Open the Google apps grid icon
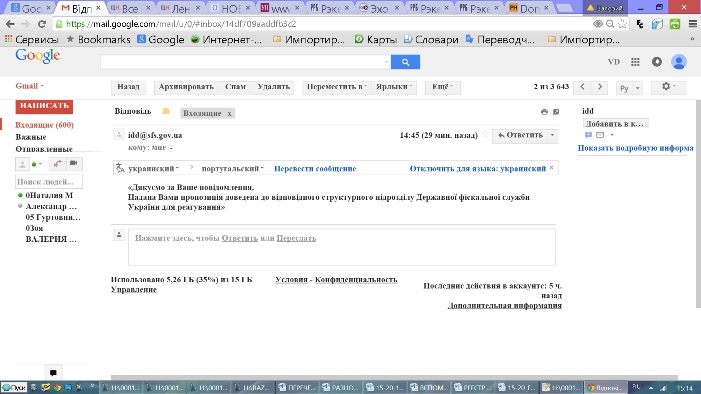Image resolution: width=701 pixels, height=394 pixels. (x=635, y=62)
